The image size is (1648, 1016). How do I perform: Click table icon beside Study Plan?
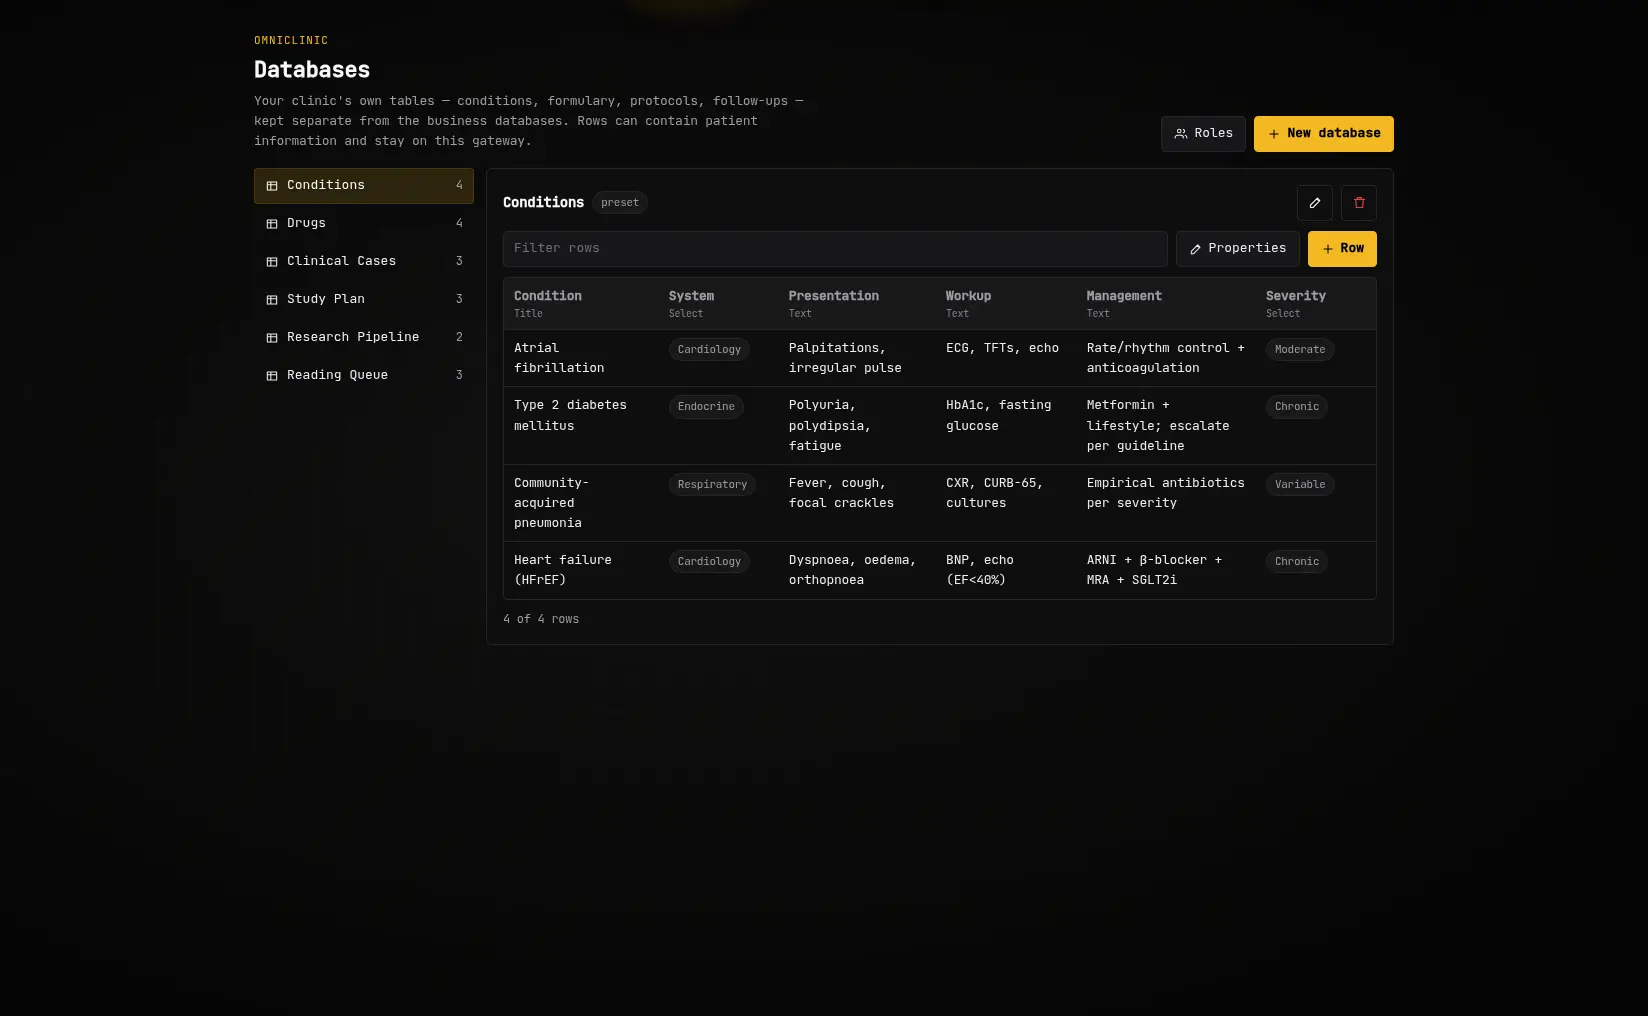click(272, 300)
